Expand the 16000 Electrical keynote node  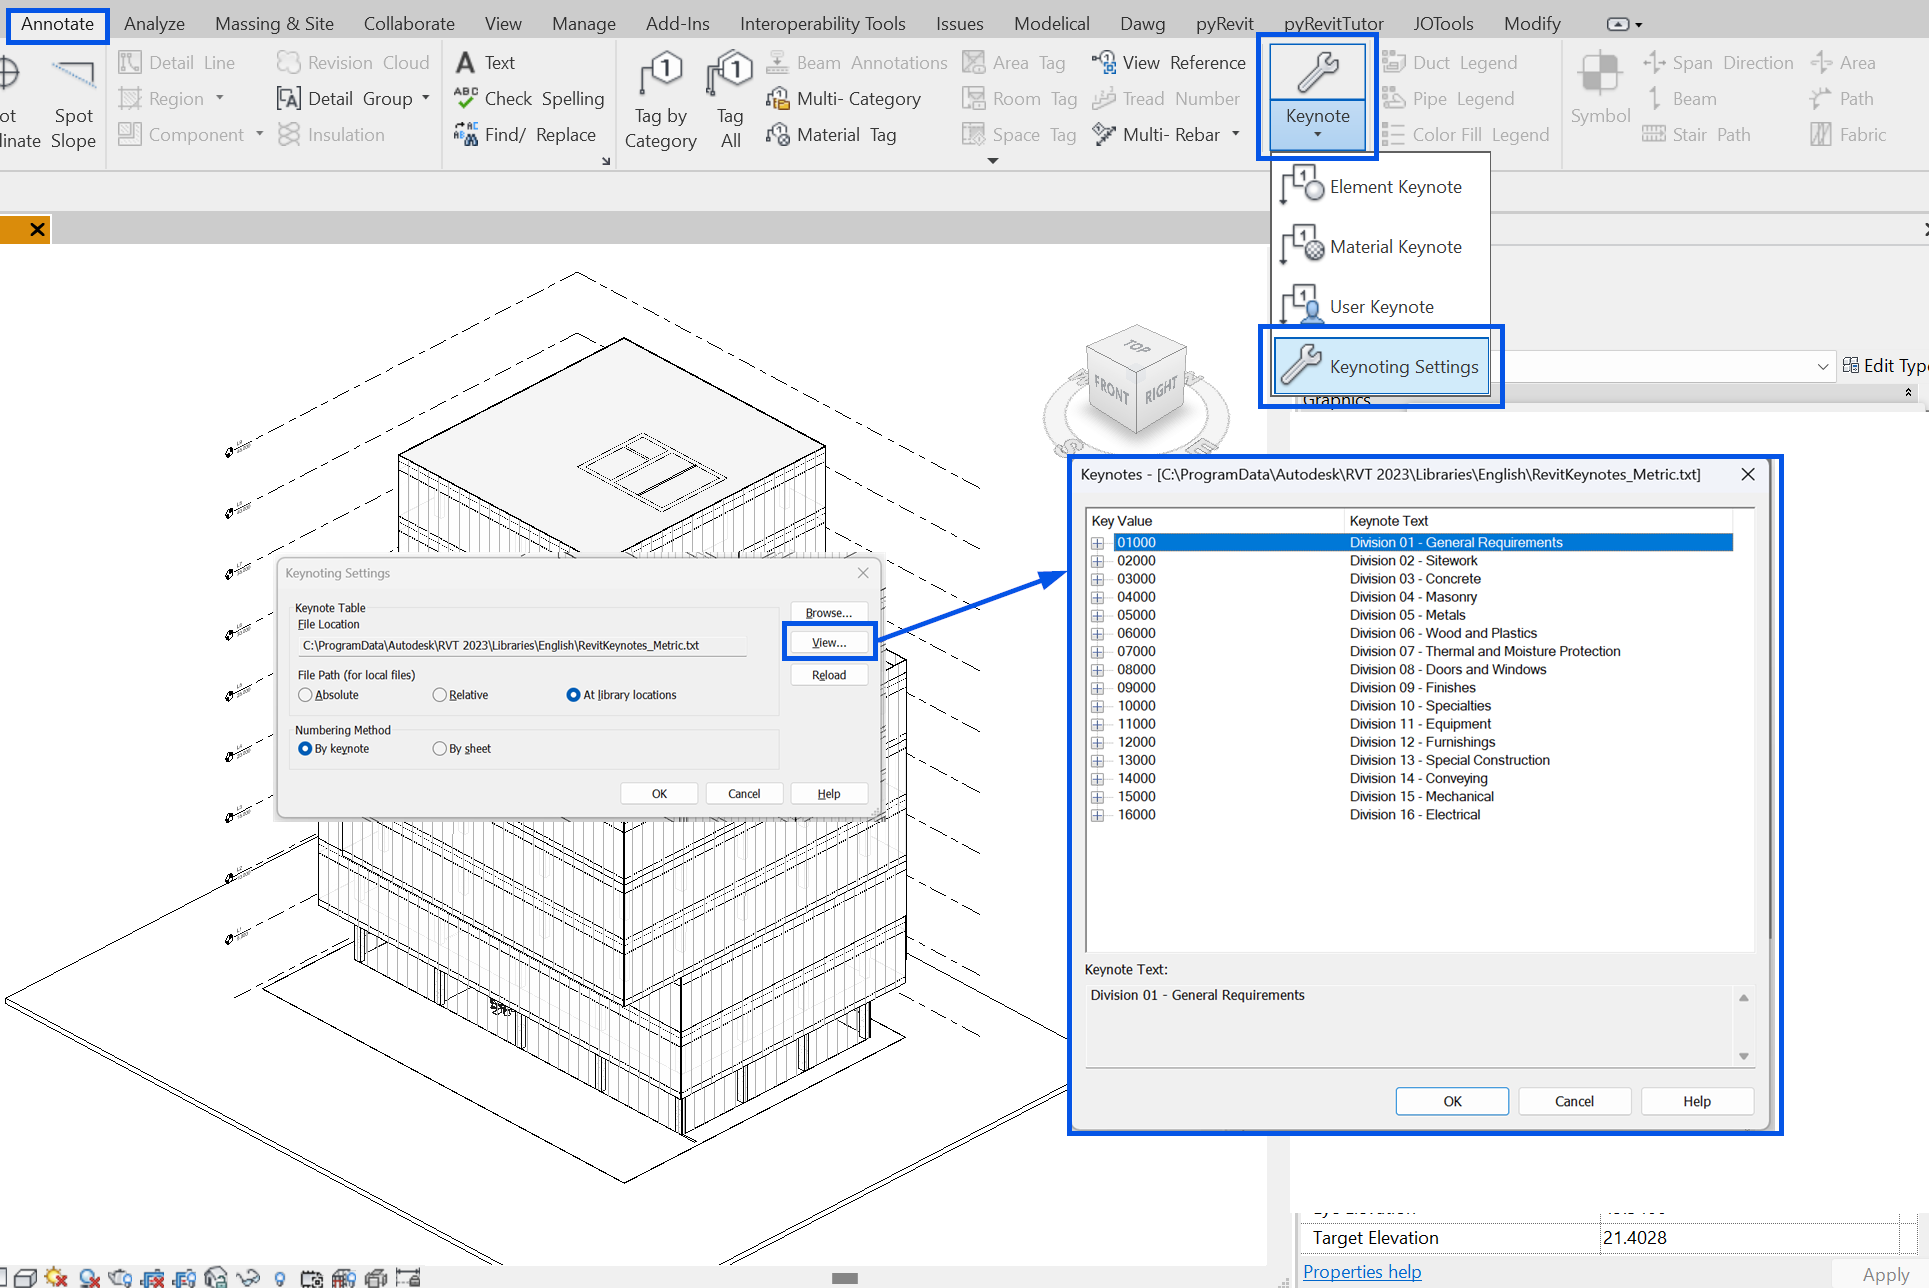1098,815
